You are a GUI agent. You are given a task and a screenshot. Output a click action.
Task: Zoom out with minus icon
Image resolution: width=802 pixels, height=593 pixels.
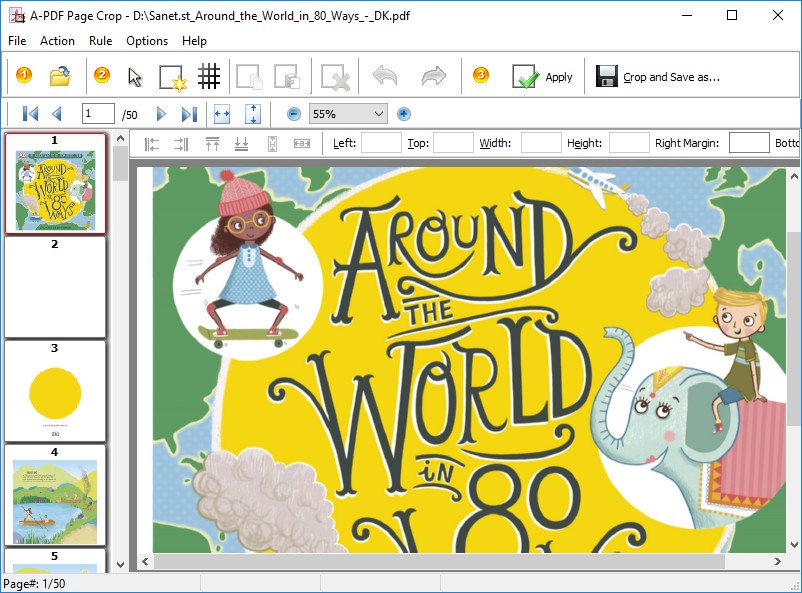coord(294,114)
